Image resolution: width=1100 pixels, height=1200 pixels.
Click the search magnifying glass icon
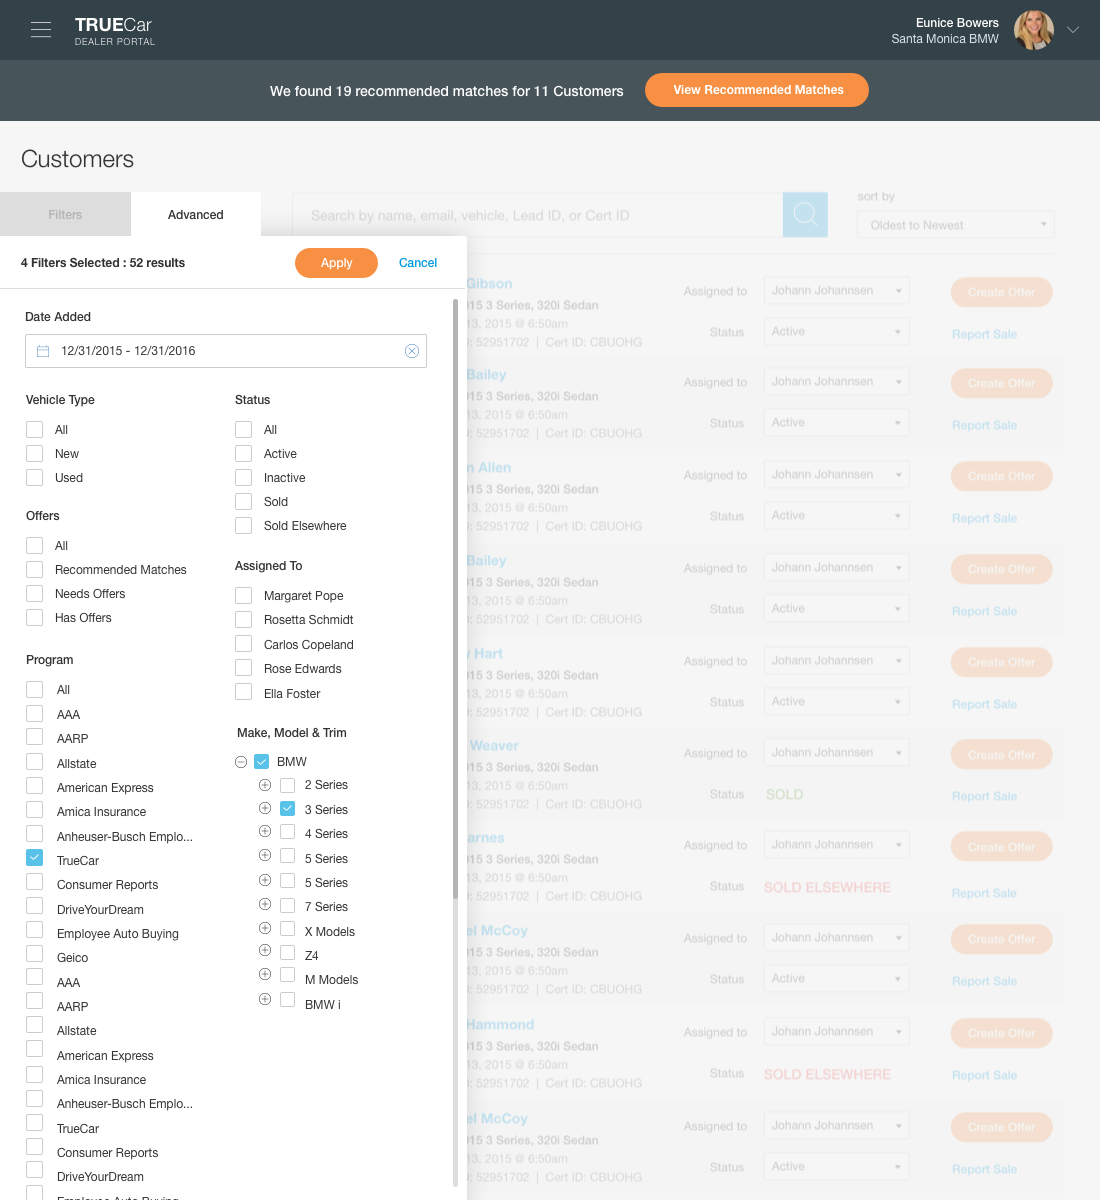[805, 214]
